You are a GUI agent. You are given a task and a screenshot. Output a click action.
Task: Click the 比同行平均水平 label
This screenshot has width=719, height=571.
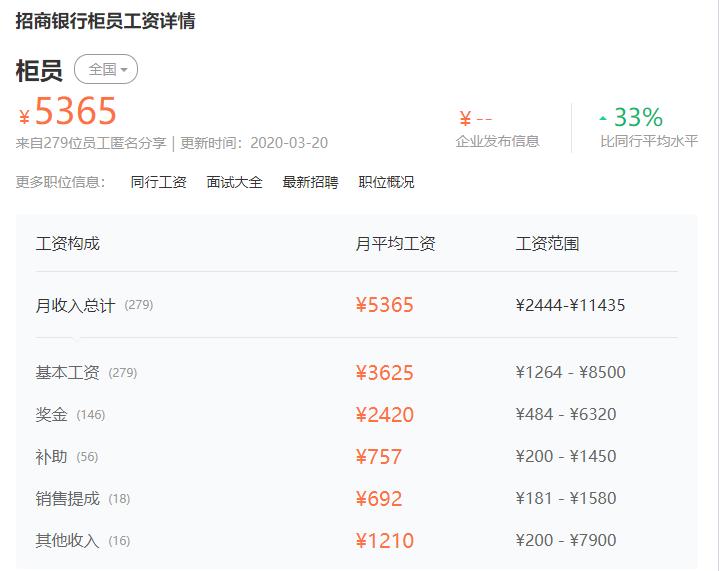[649, 141]
